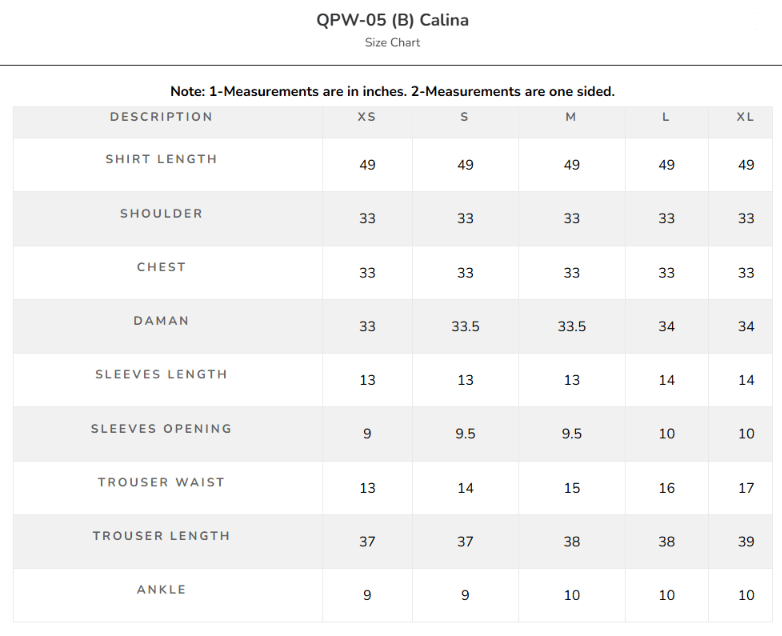Click the TROUSER LENGTH row label
This screenshot has height=636, width=782.
(162, 536)
